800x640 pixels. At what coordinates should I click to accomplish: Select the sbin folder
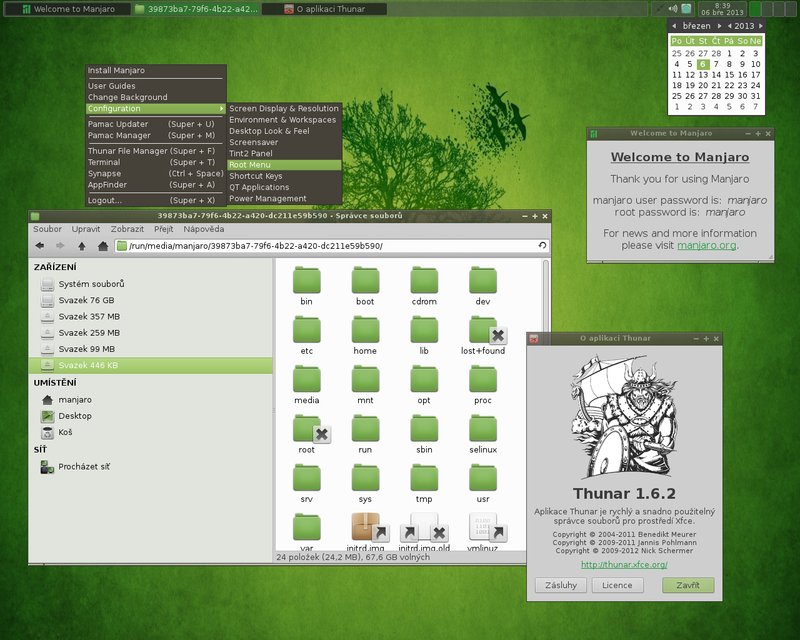[424, 428]
